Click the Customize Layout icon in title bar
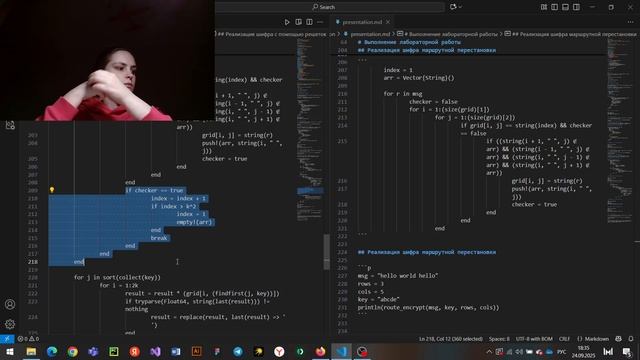The image size is (640, 360). click(544, 7)
